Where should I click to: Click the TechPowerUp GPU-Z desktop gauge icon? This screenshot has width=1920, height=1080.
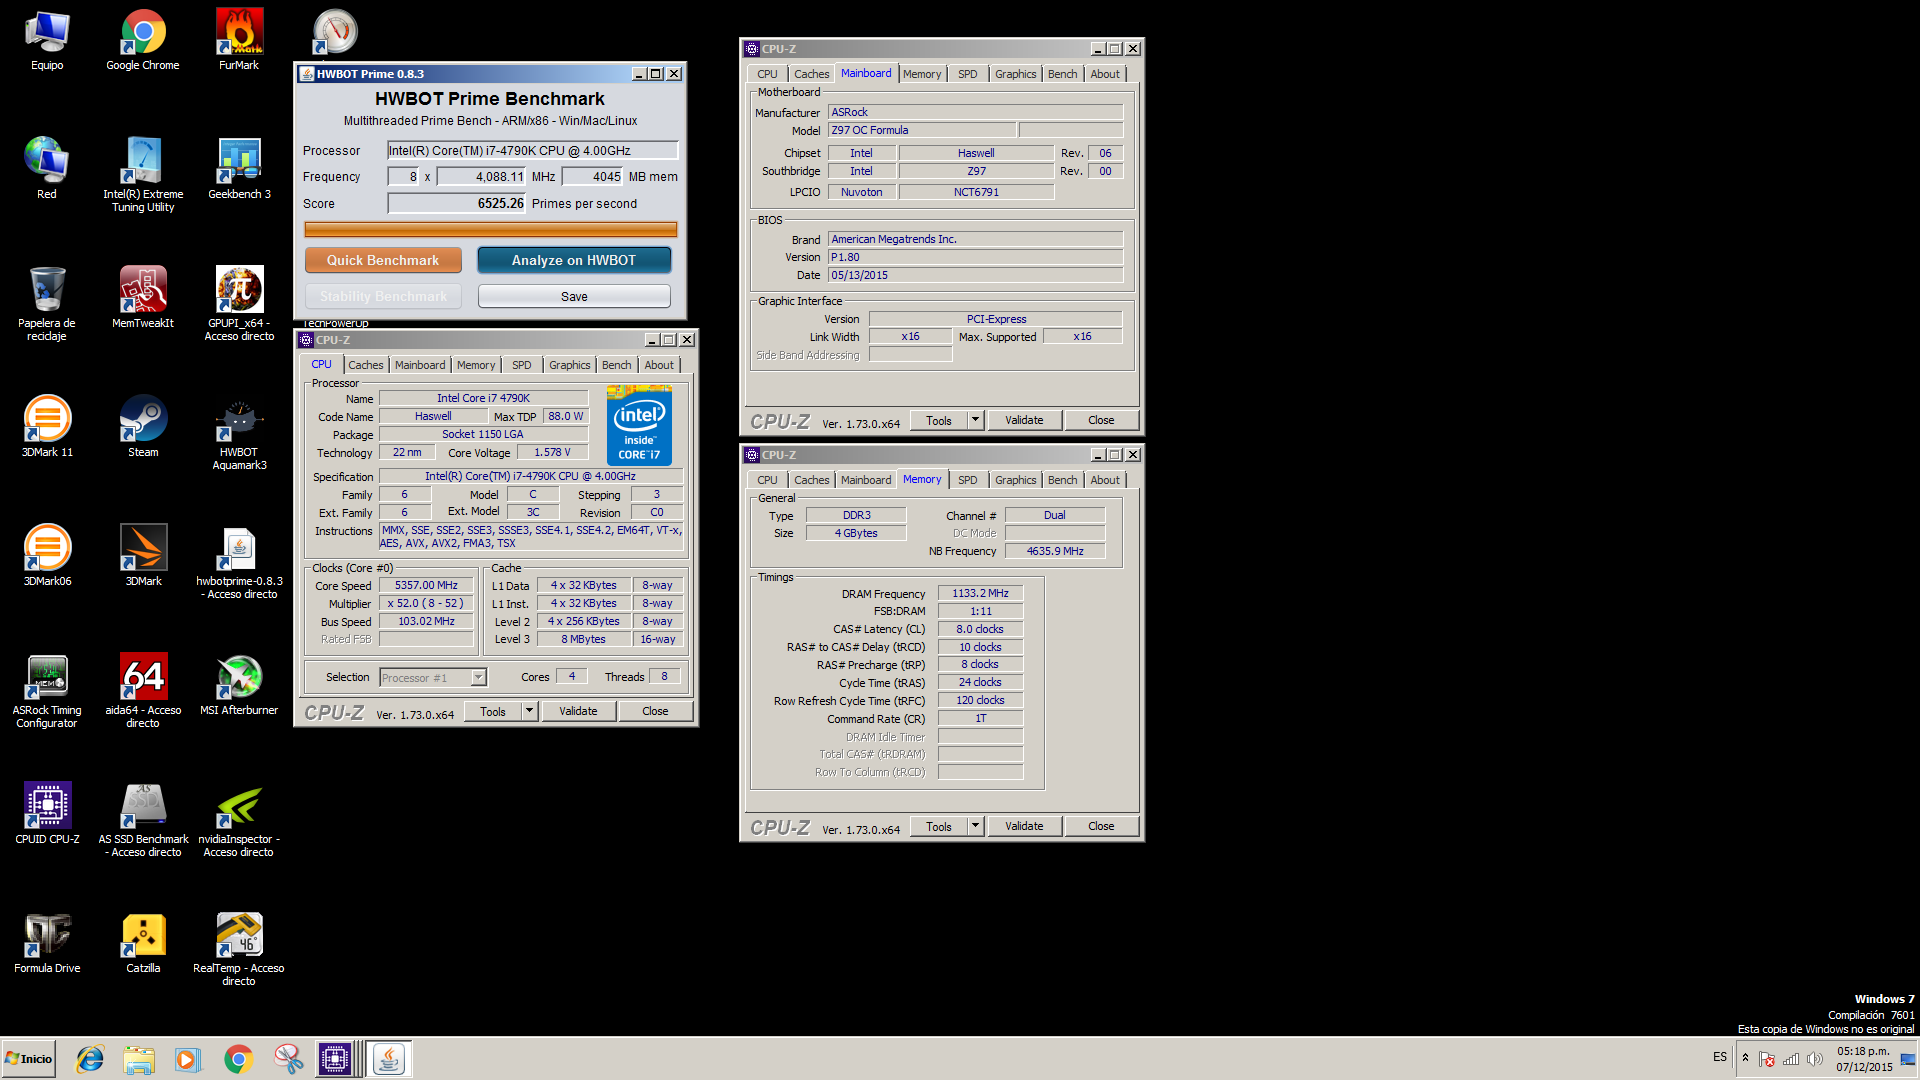pyautogui.click(x=335, y=32)
